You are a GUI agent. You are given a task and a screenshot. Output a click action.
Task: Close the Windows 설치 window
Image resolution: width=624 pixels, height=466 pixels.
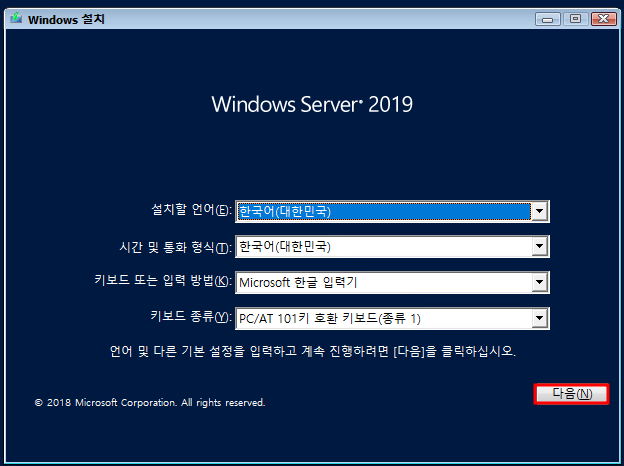click(604, 19)
